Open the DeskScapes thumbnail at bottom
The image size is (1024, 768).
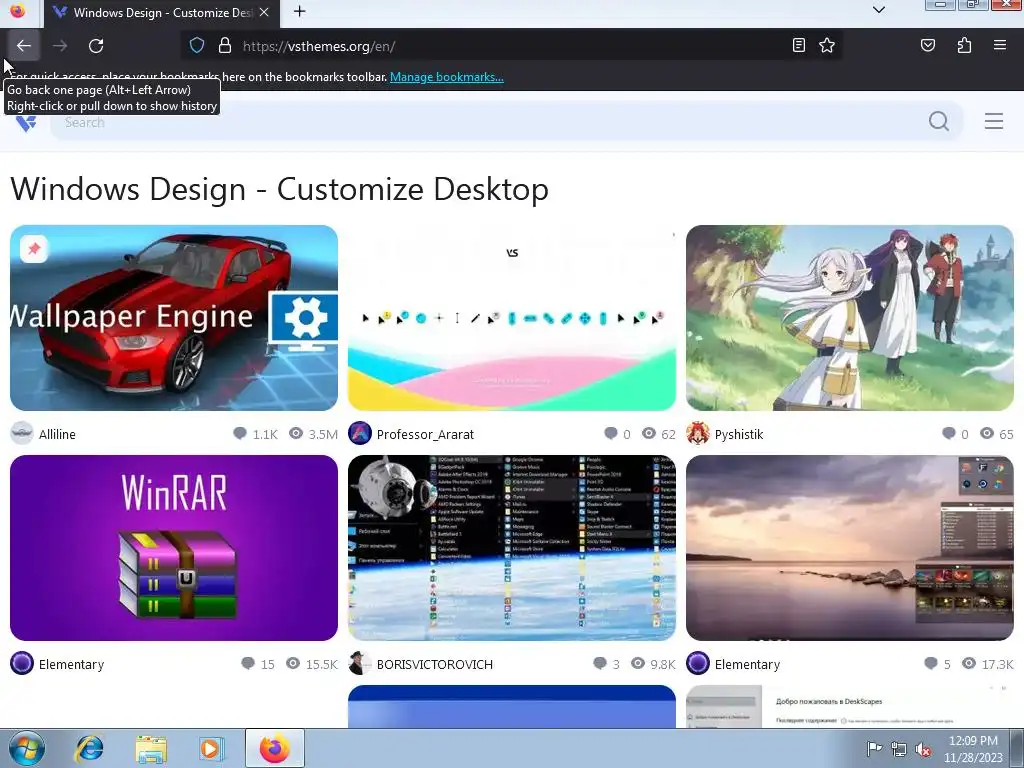tap(850, 707)
